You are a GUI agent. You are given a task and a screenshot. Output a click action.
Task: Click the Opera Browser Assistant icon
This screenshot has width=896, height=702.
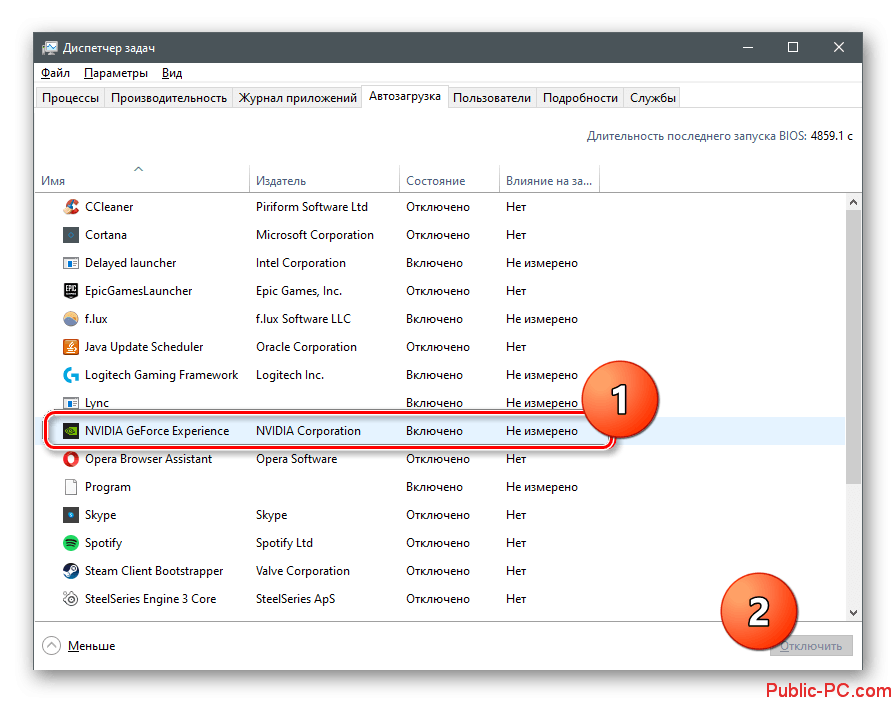pyautogui.click(x=71, y=459)
